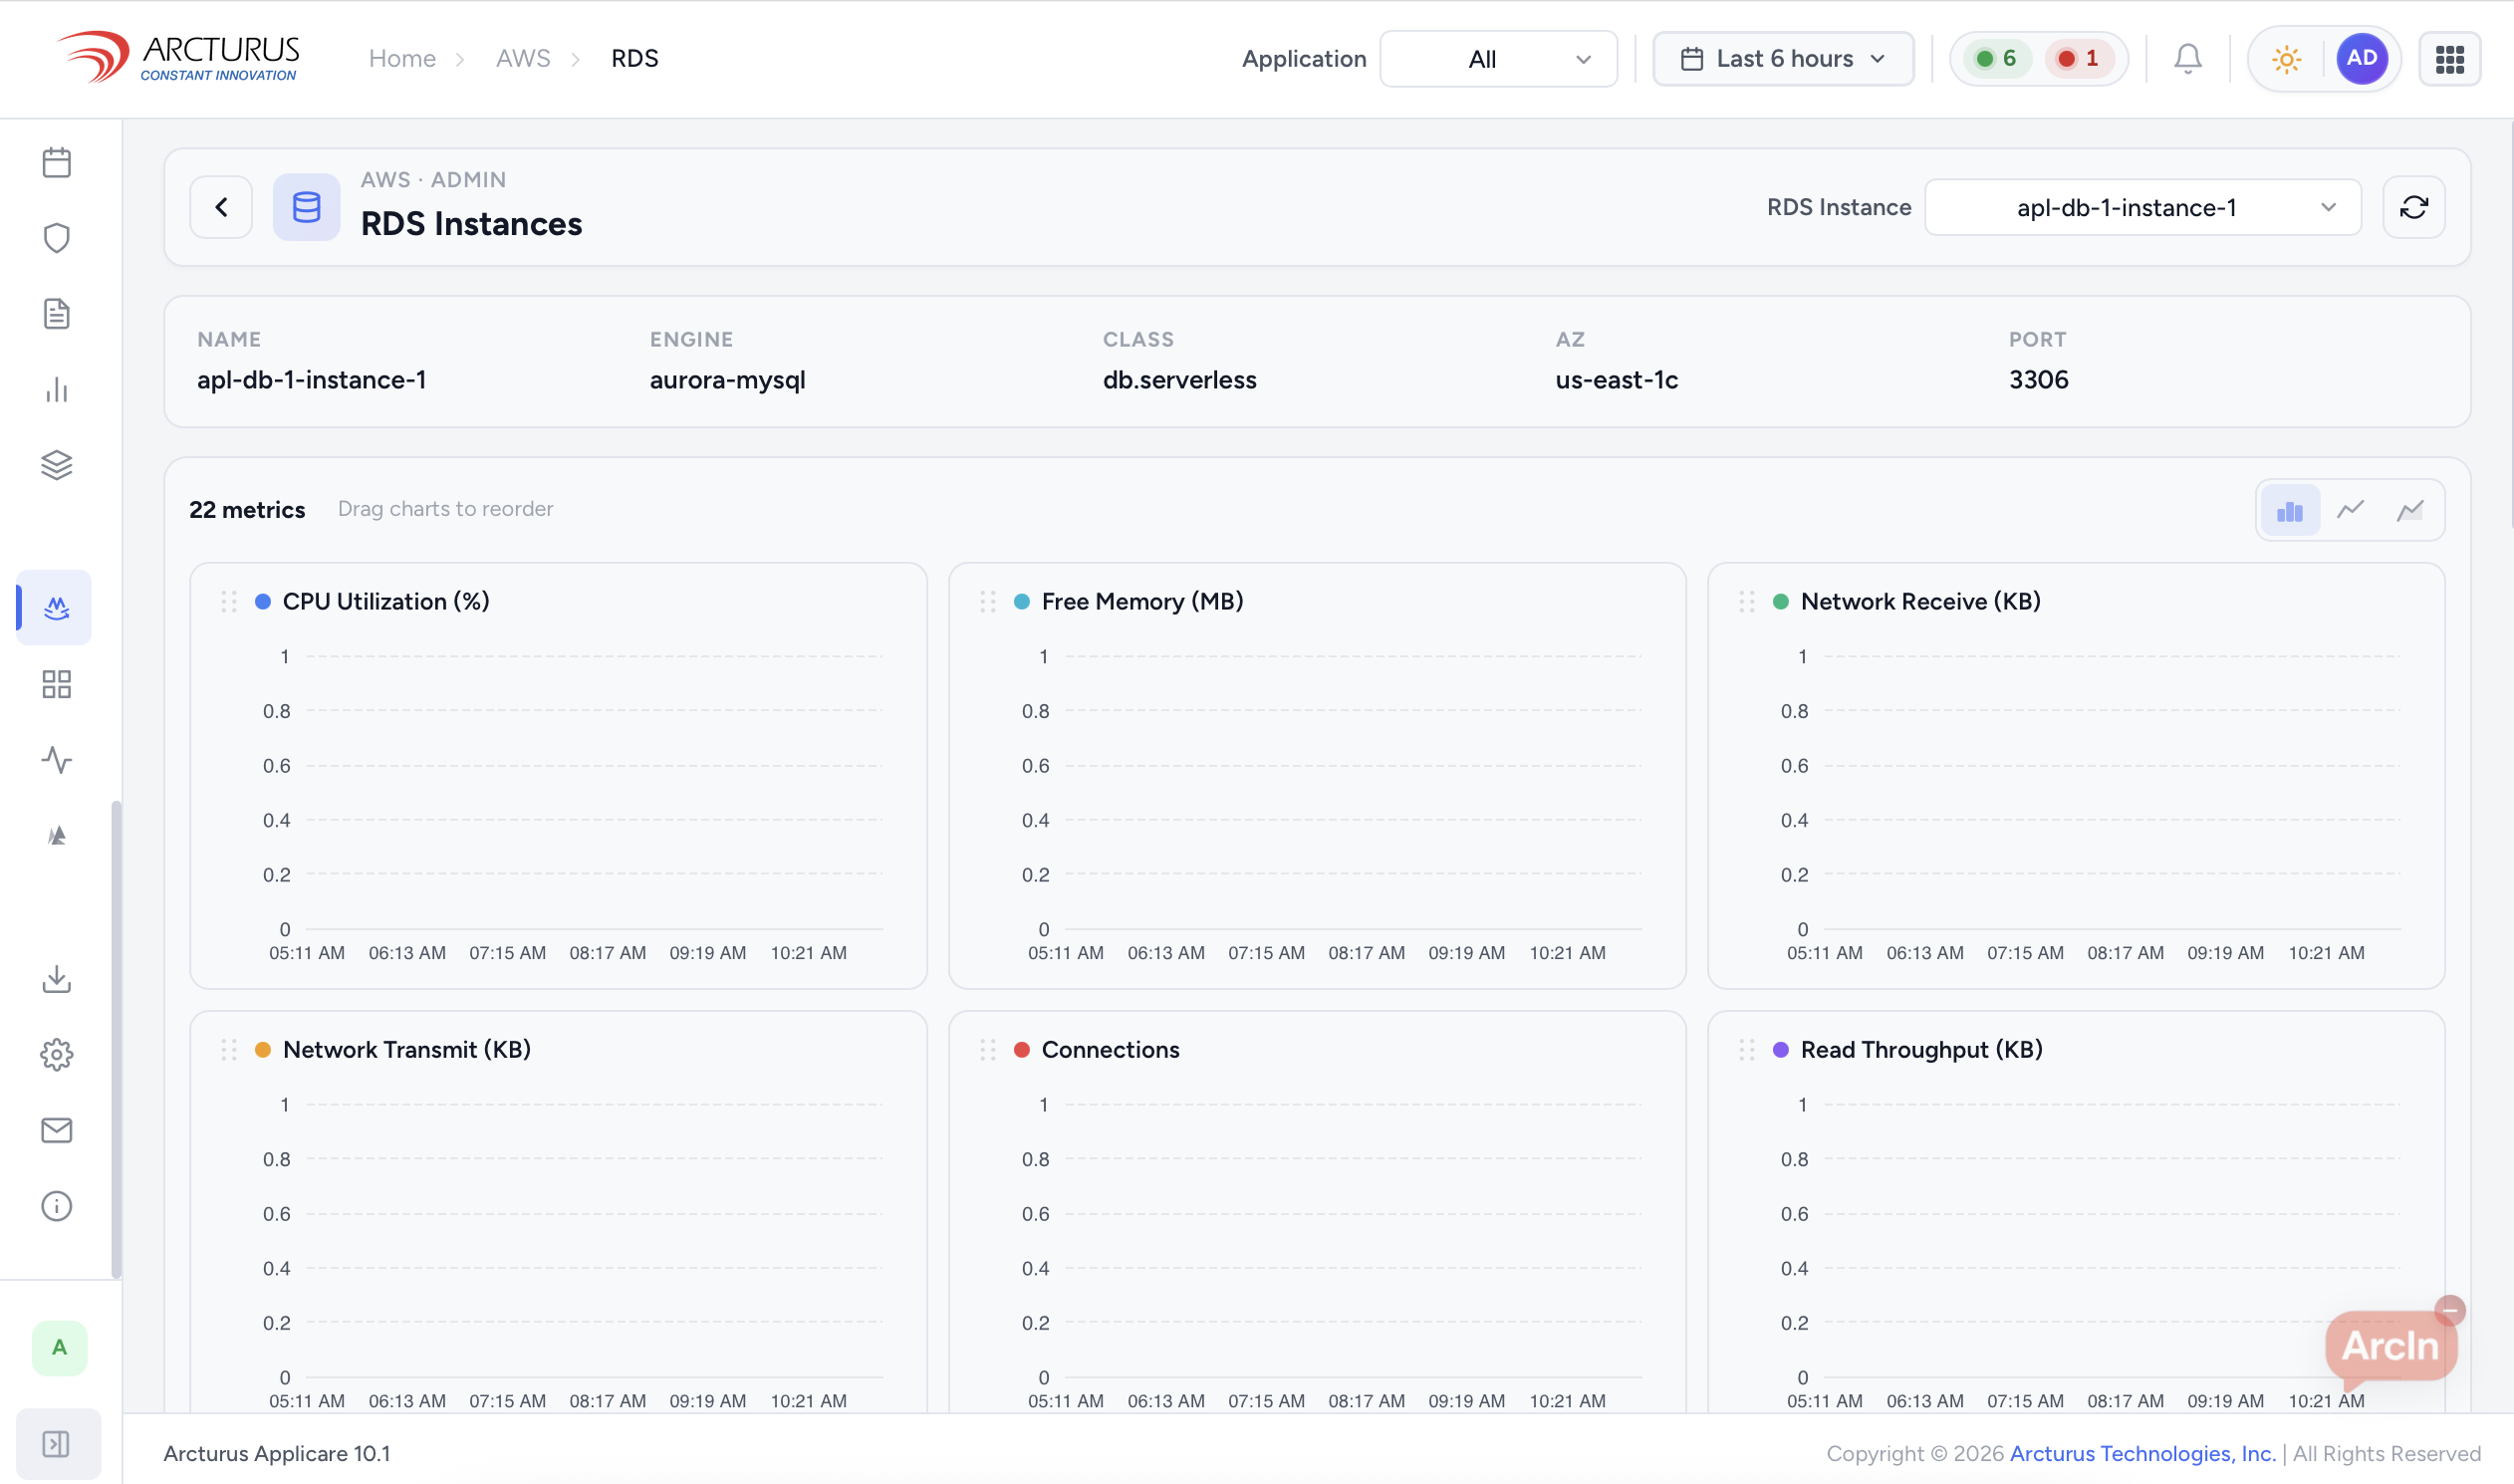Viewport: 2514px width, 1484px height.
Task: Open the document report sidebar icon
Action: pos(57,314)
